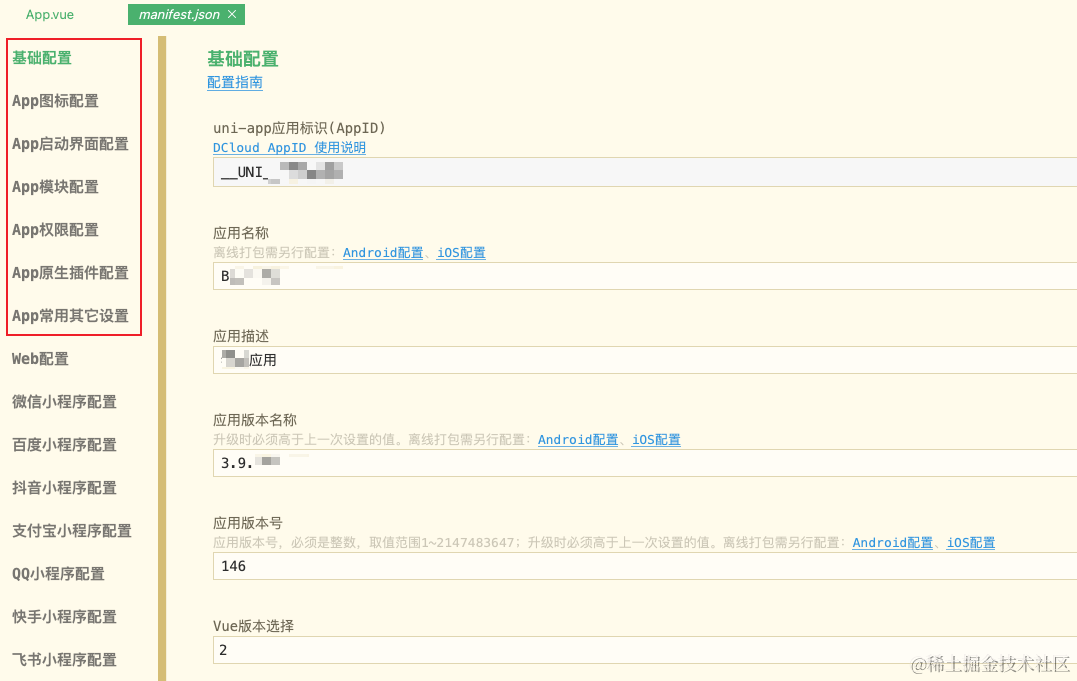Focus the 应用版本名称 field showing 3.9.
The image size is (1077, 681).
pos(645,463)
